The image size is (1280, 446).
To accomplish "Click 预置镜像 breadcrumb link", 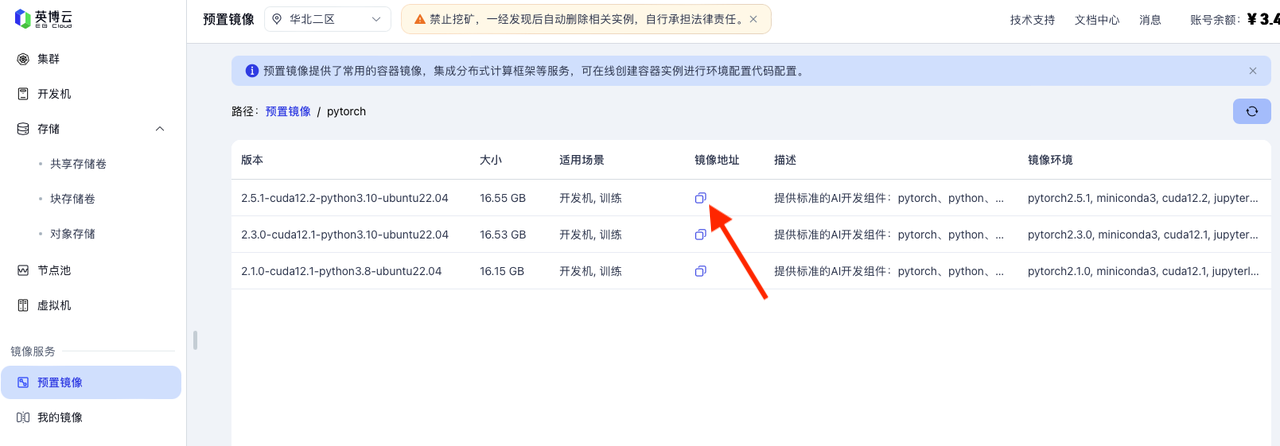I will click(x=288, y=112).
